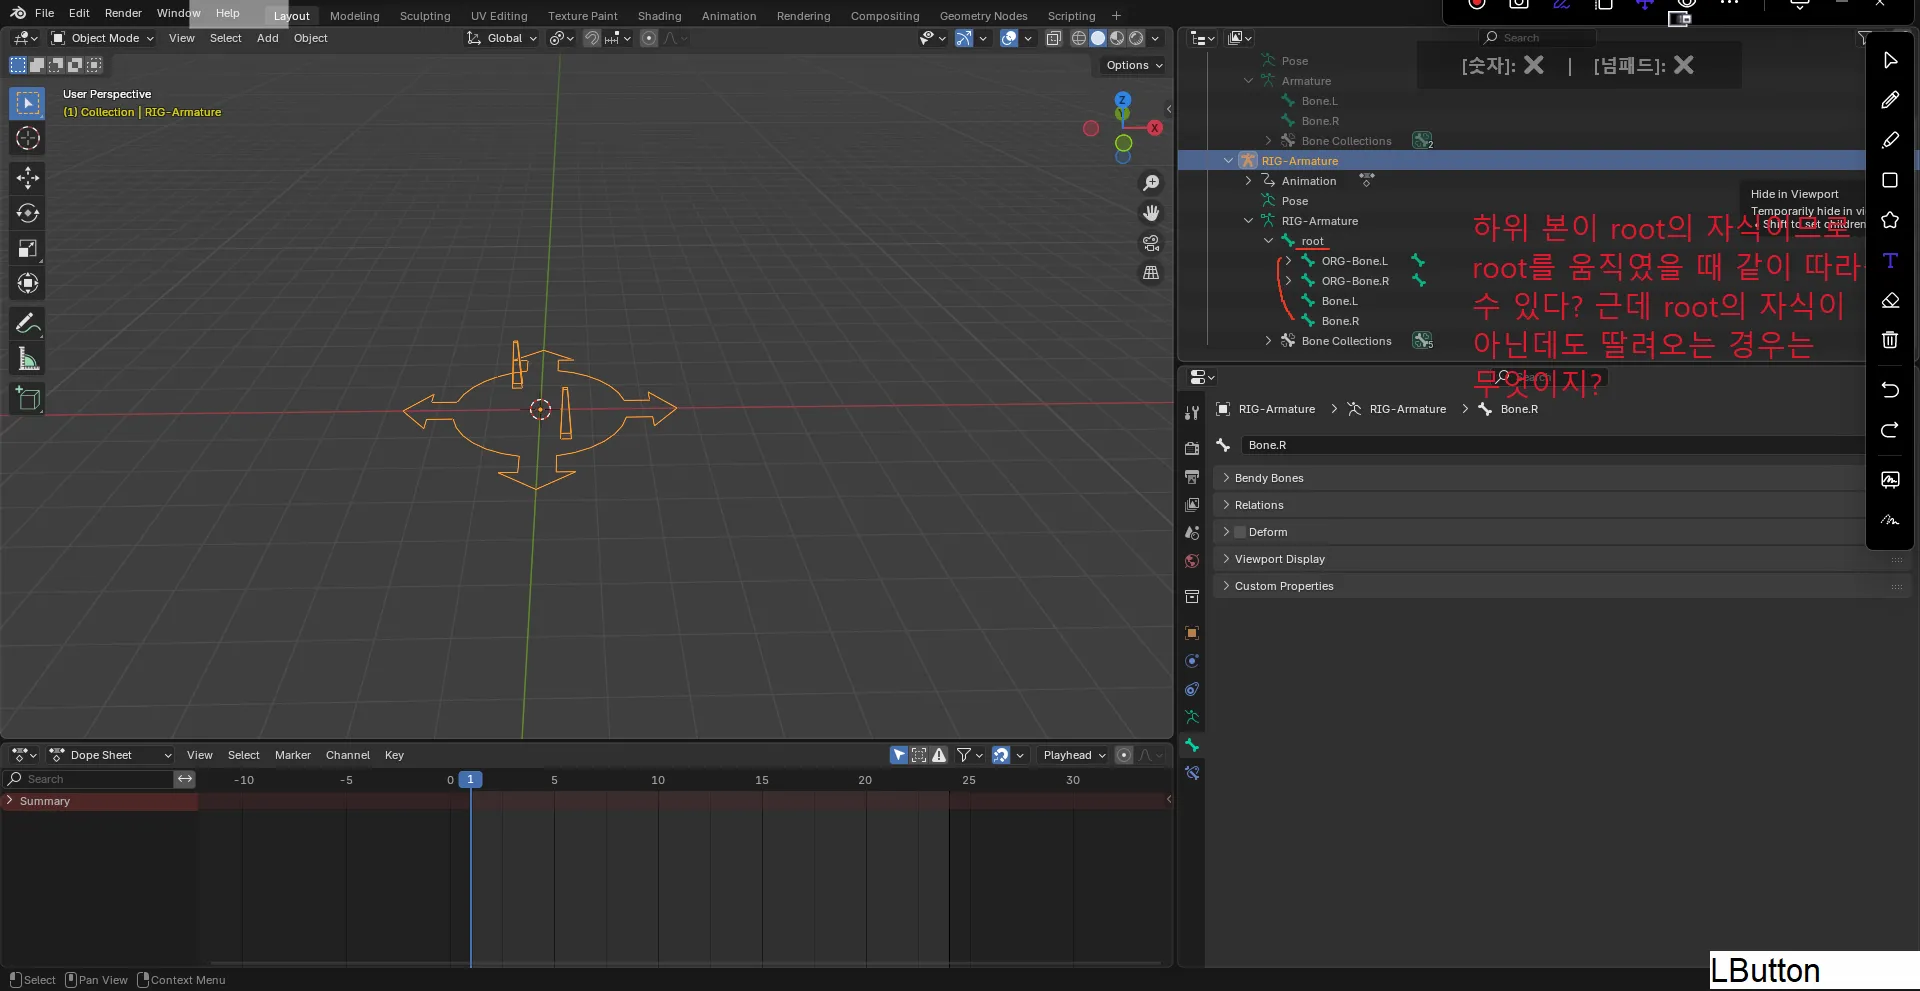Switch perspective/orthographic grid icon
This screenshot has width=1920, height=991.
(1151, 273)
